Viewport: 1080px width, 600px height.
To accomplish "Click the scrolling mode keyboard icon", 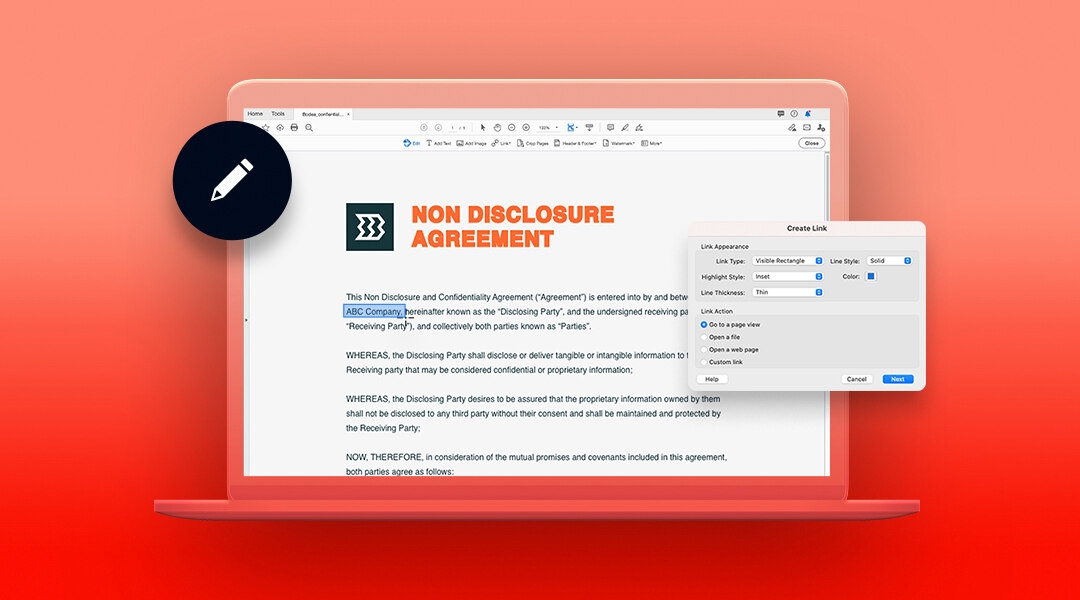I will coord(589,127).
